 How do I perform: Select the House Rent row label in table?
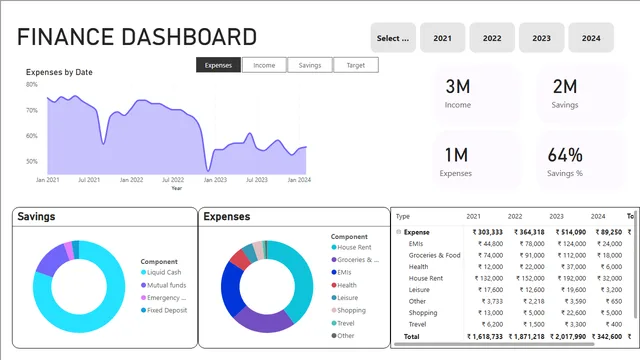click(426, 278)
